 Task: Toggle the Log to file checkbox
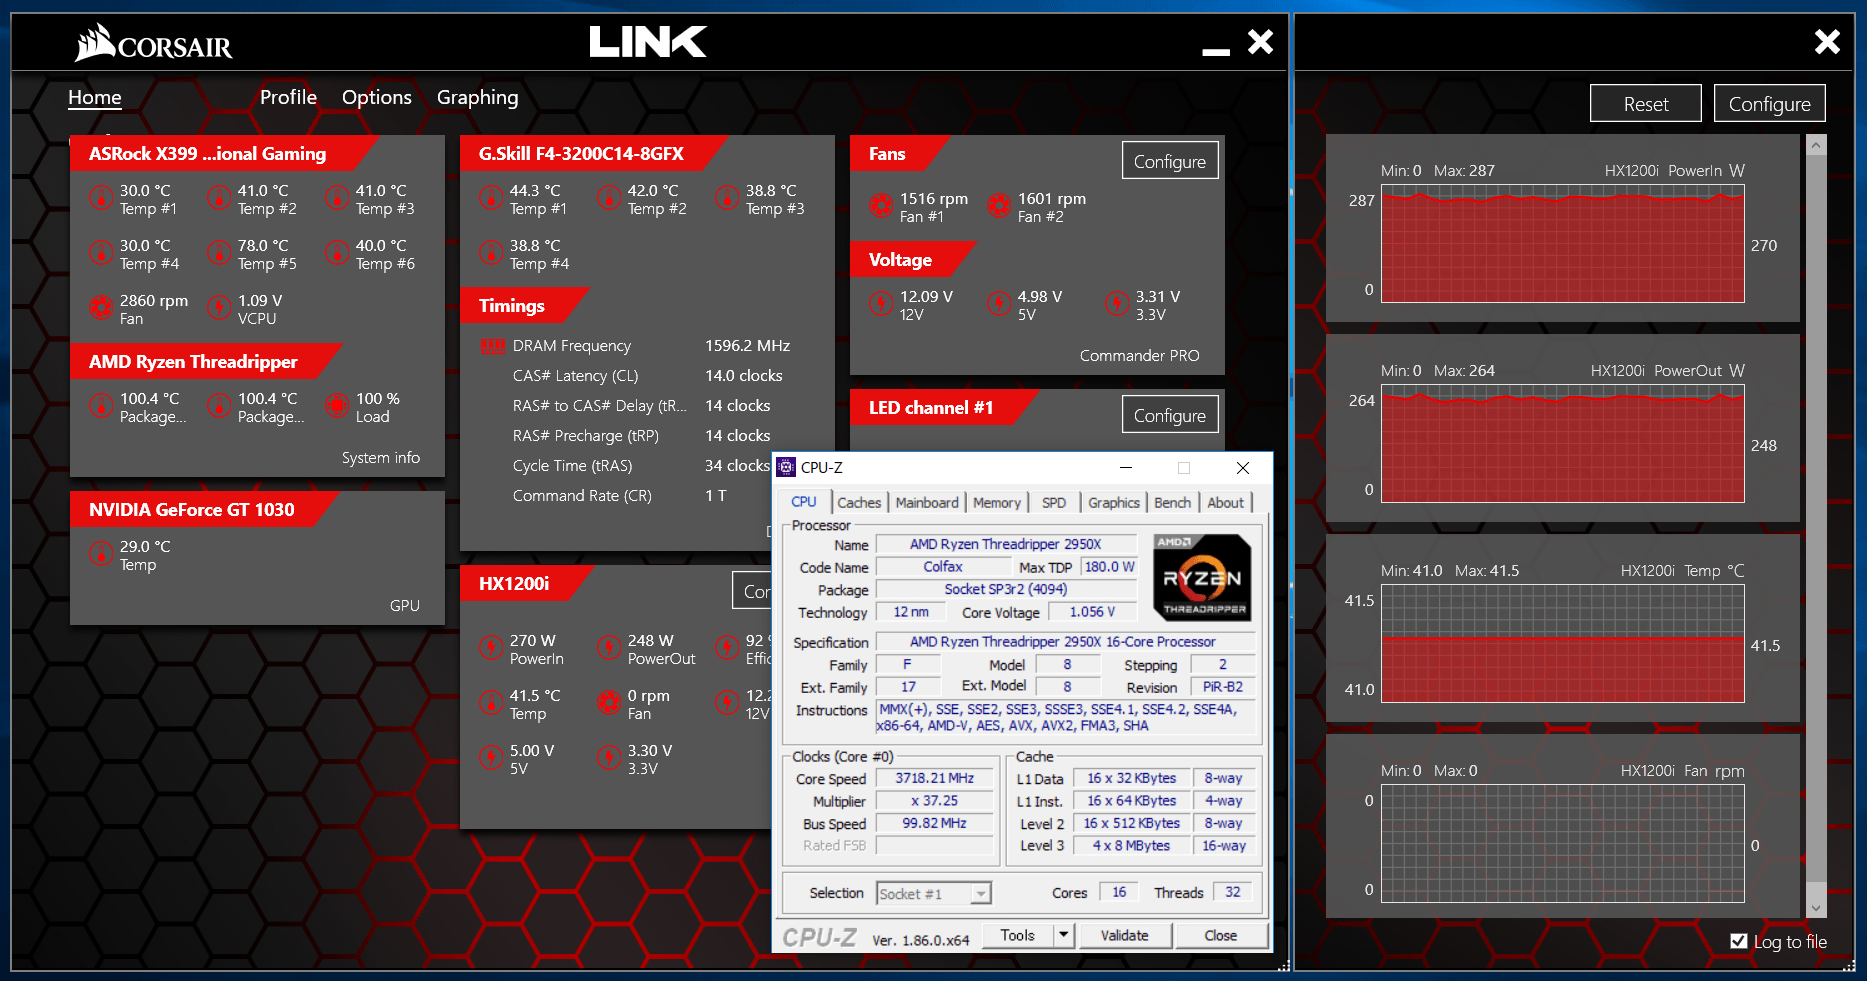pyautogui.click(x=1738, y=941)
